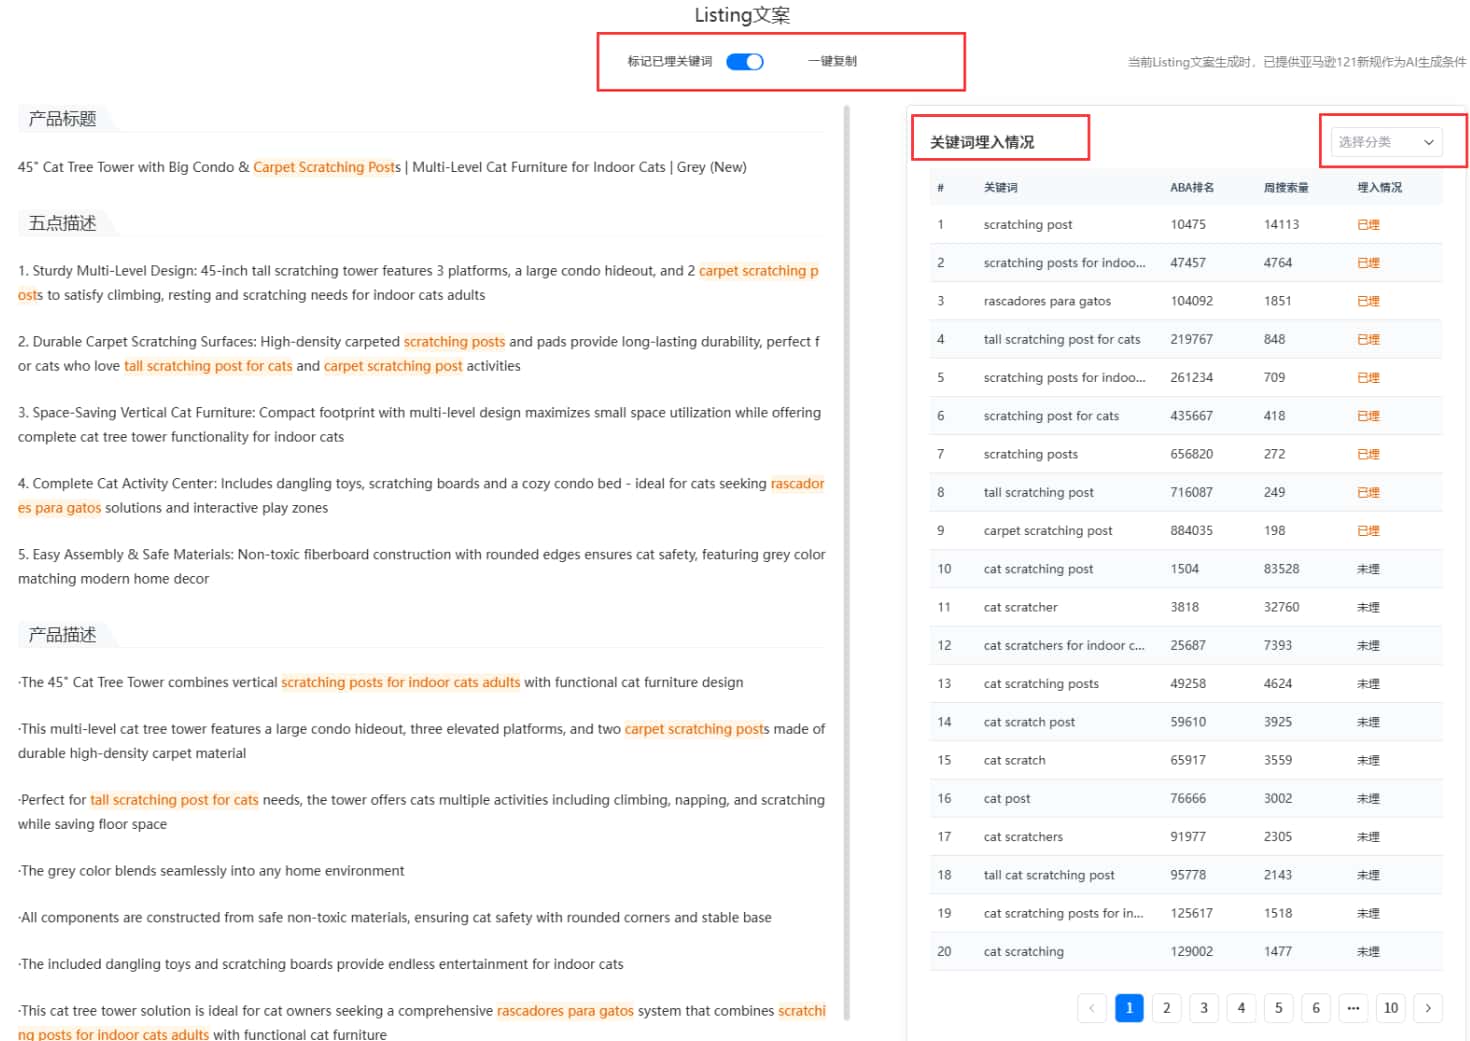Select the 'cat scratching' keyword in row 20

pos(1023,952)
